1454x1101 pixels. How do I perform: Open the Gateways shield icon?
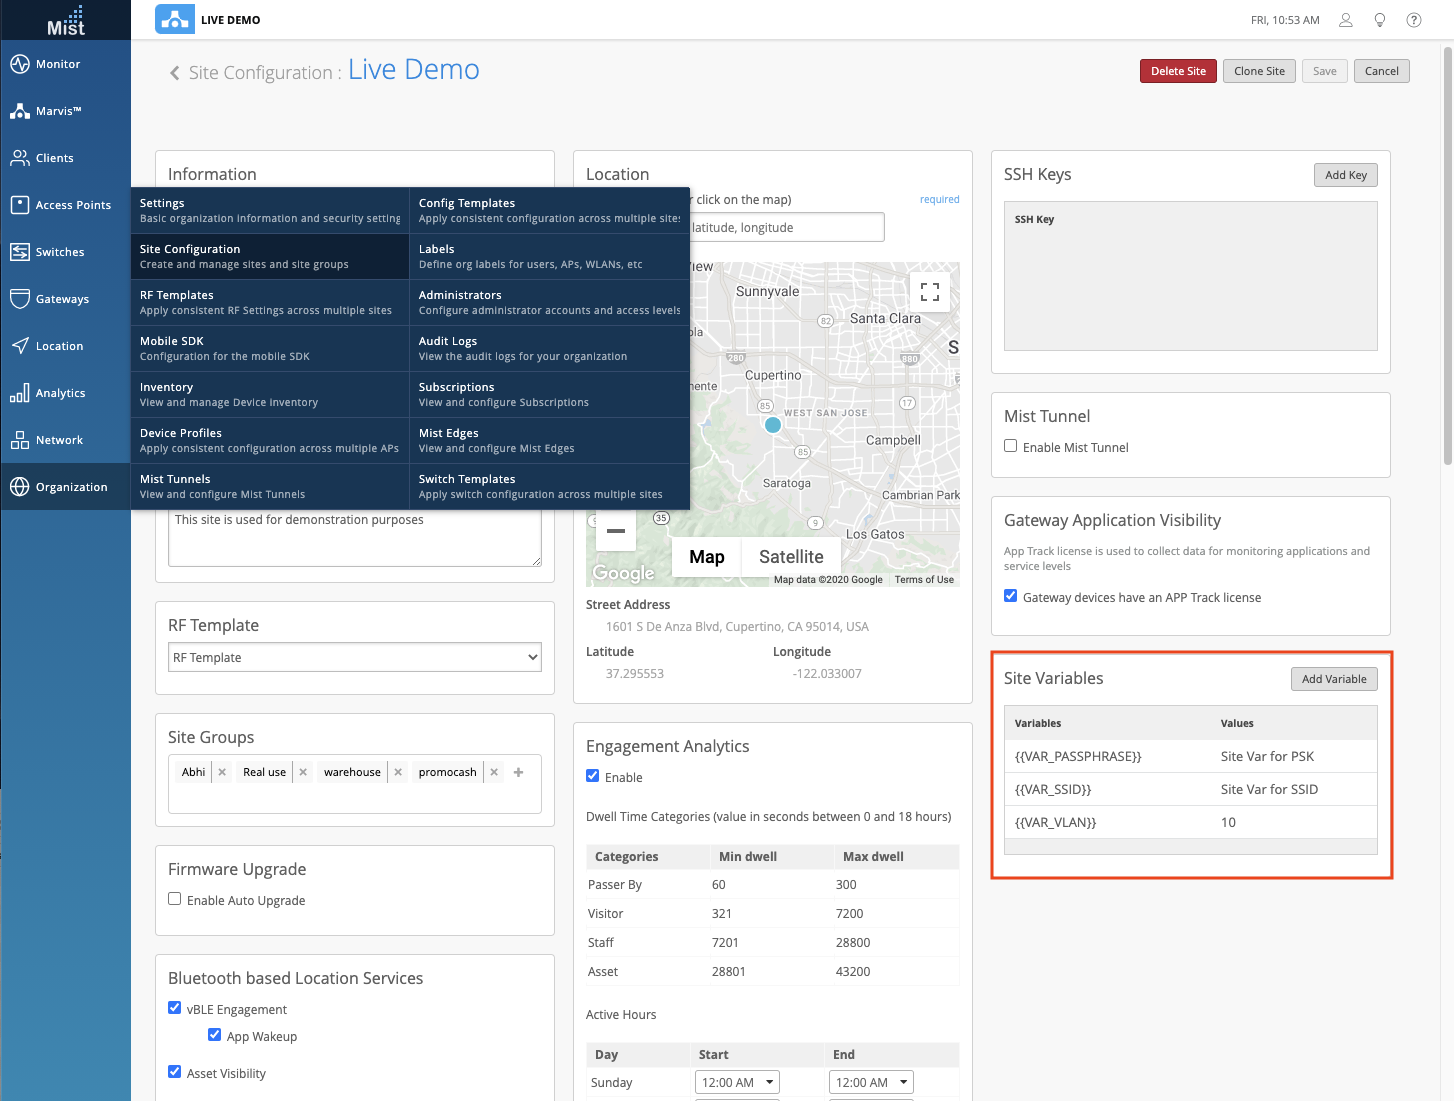click(x=20, y=299)
